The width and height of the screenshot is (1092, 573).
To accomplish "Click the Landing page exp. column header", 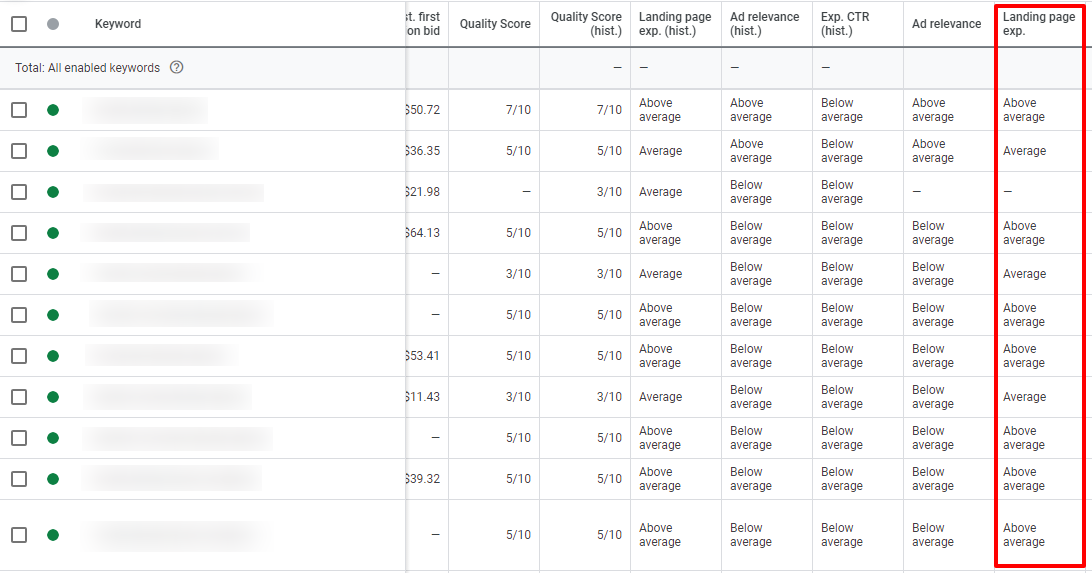I will coord(1038,24).
